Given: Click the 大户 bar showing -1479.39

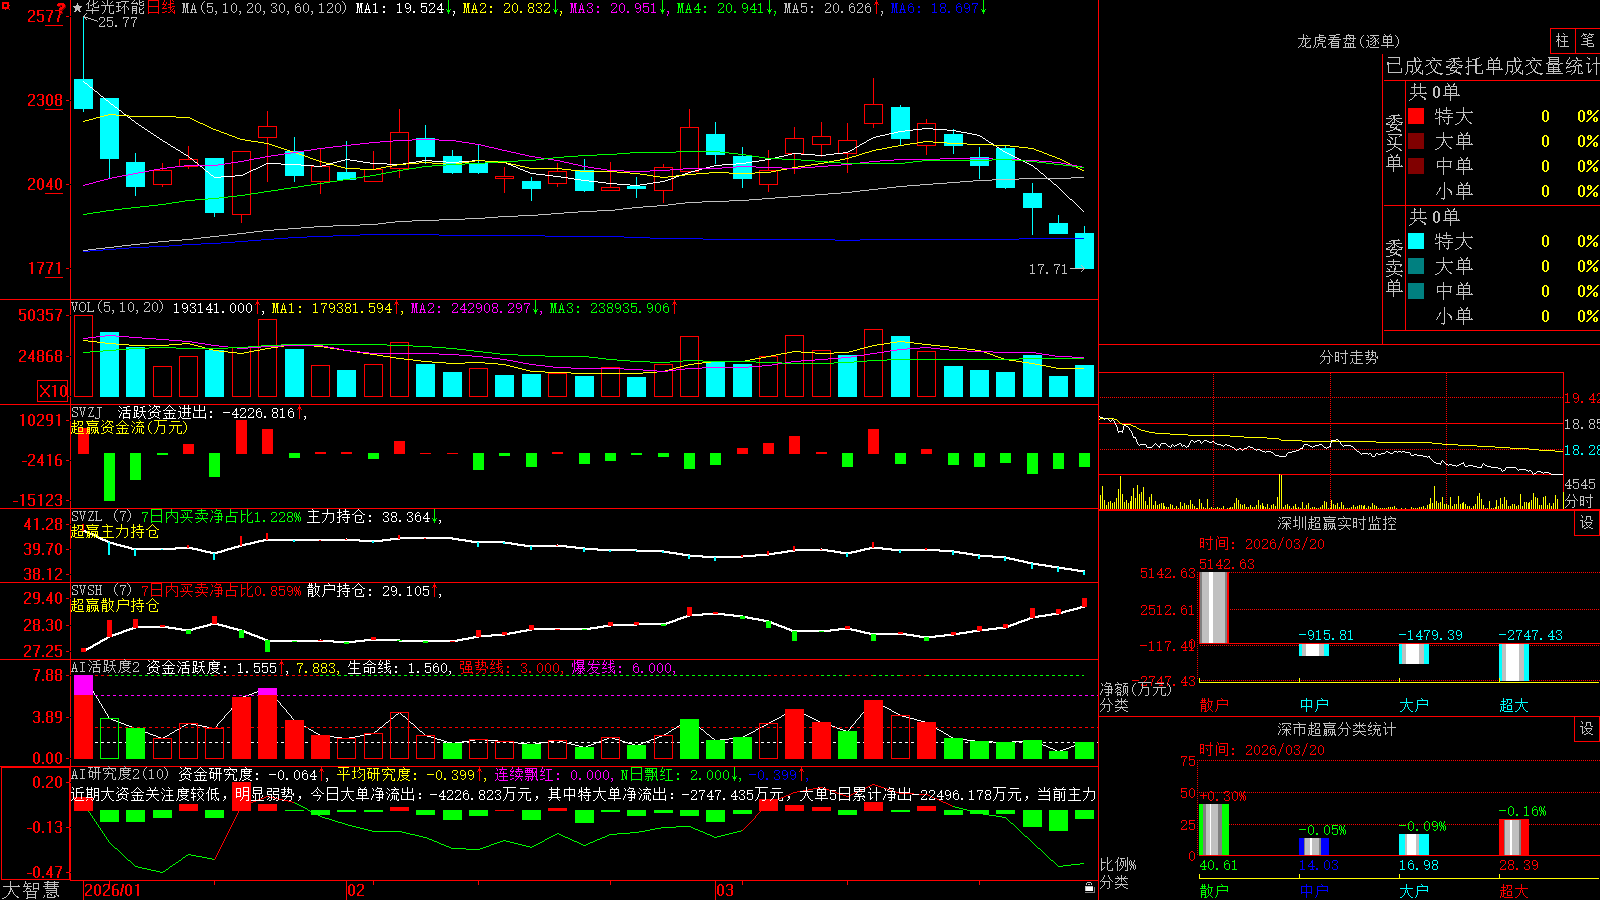Looking at the screenshot, I should [1414, 654].
